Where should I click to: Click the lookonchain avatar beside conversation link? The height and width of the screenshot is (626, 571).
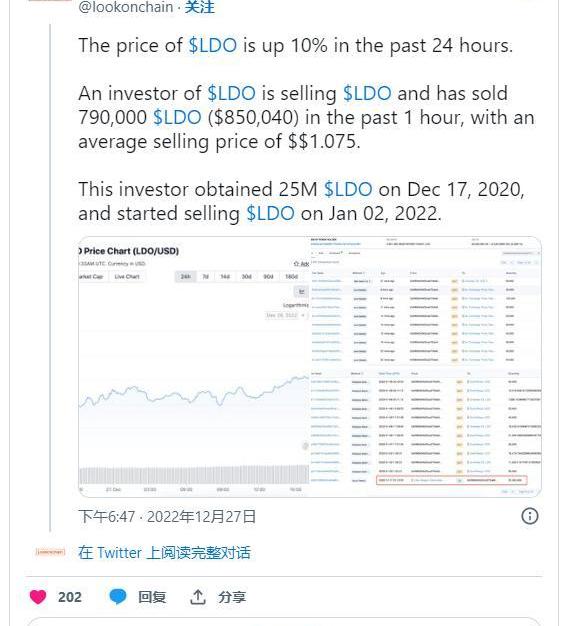(x=50, y=552)
